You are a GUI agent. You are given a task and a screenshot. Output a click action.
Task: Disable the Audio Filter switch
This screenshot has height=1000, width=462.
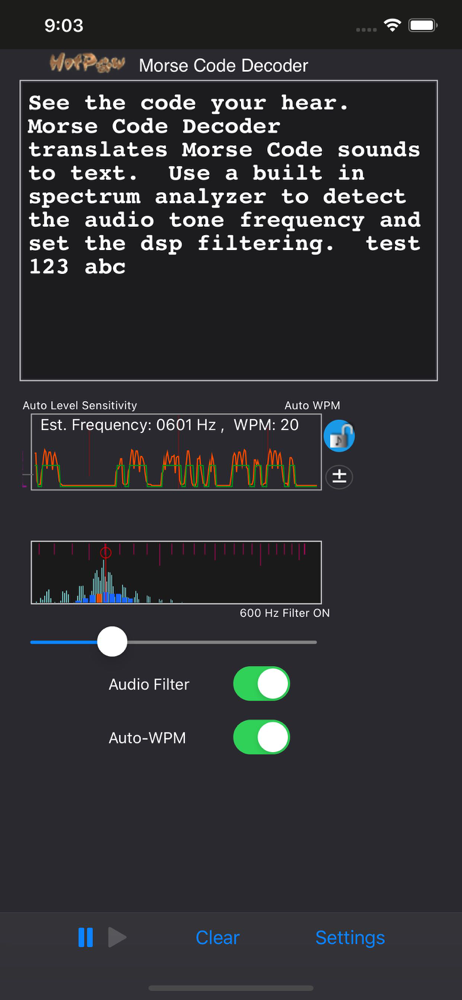tap(262, 684)
